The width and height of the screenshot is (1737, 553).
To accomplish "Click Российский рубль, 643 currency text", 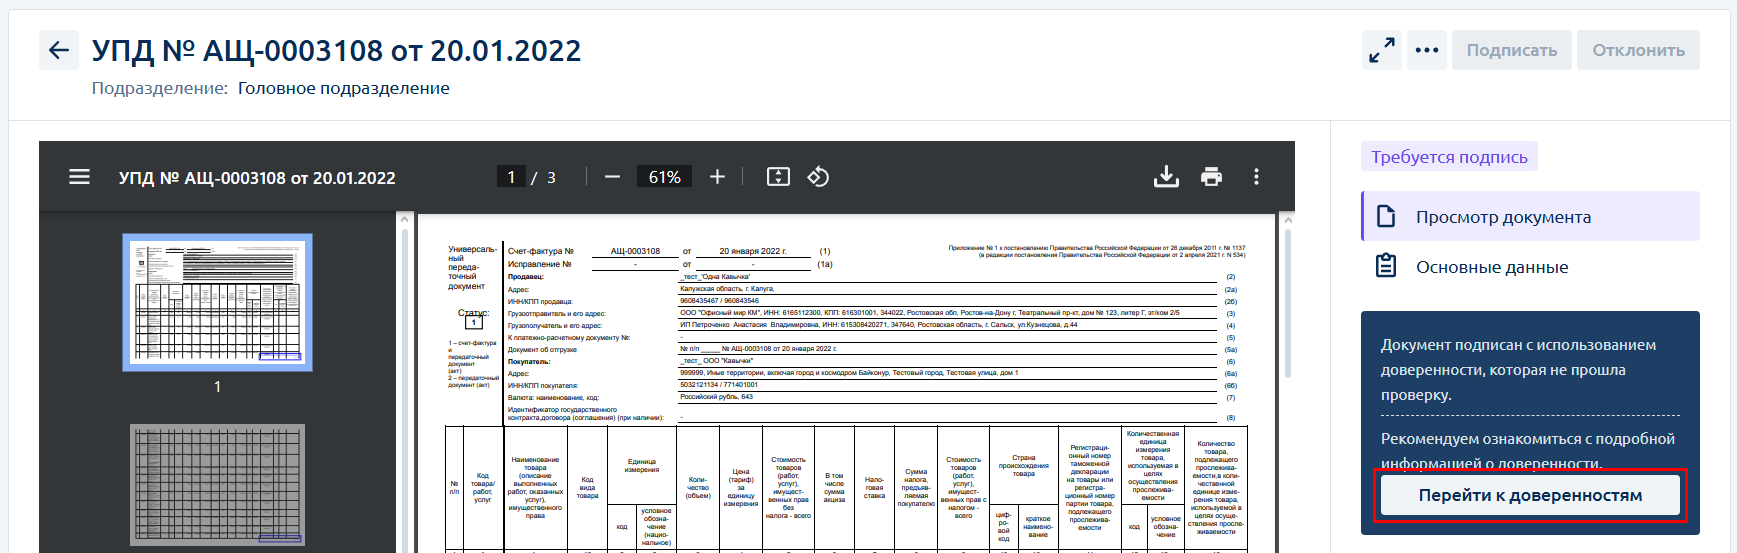I will click(x=716, y=397).
